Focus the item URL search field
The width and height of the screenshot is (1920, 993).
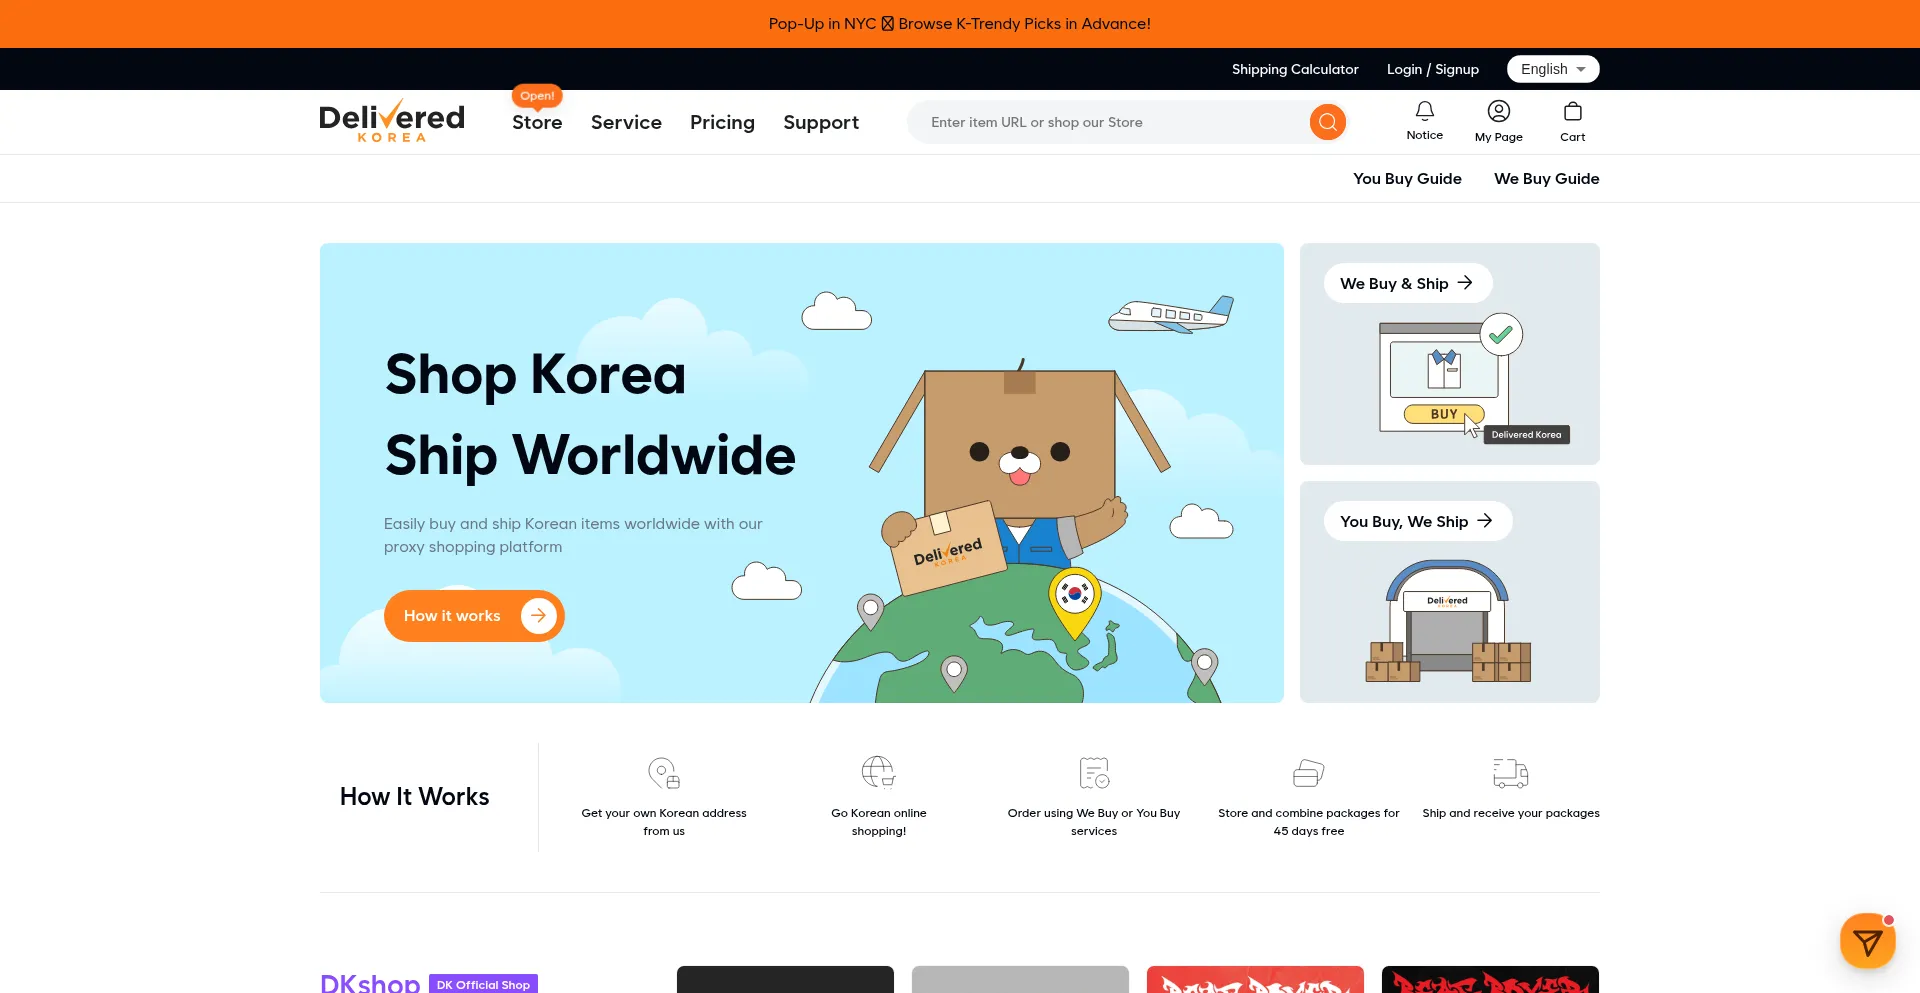(x=1110, y=122)
